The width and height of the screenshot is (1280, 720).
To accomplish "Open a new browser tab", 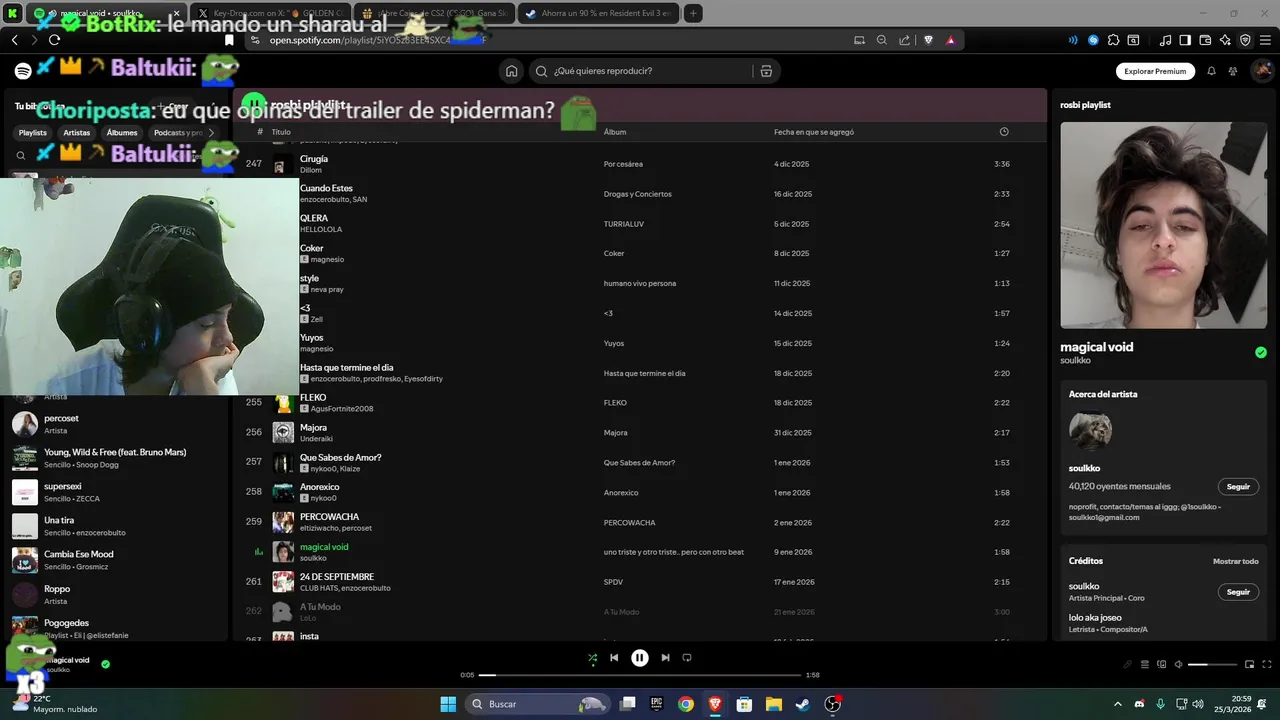I will point(693,13).
